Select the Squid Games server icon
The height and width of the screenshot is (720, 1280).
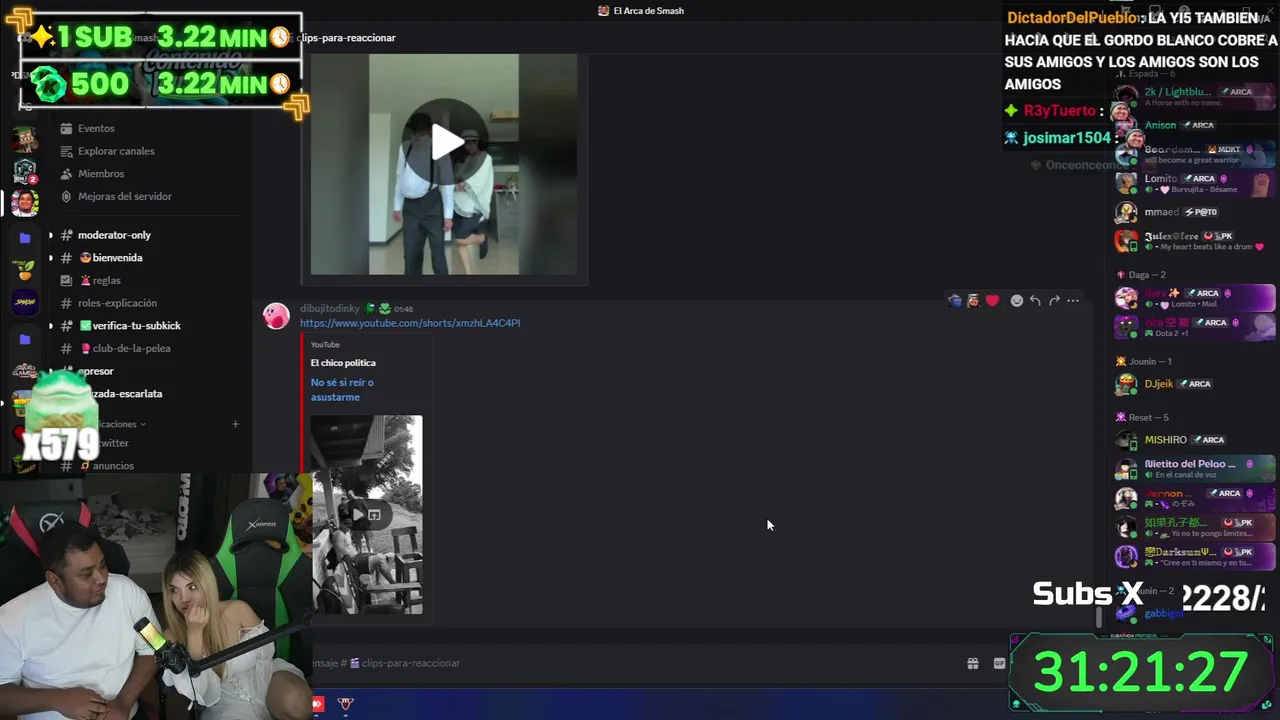coord(25,371)
